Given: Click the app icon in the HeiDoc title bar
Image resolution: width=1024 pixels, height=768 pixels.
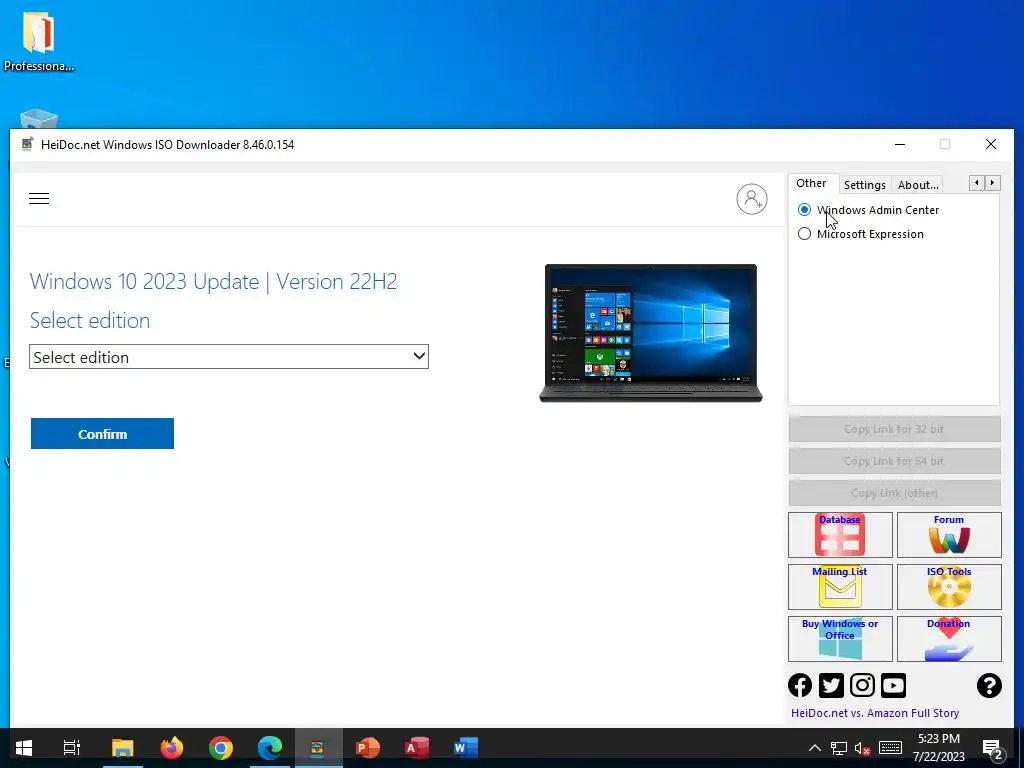Looking at the screenshot, I should click(27, 144).
